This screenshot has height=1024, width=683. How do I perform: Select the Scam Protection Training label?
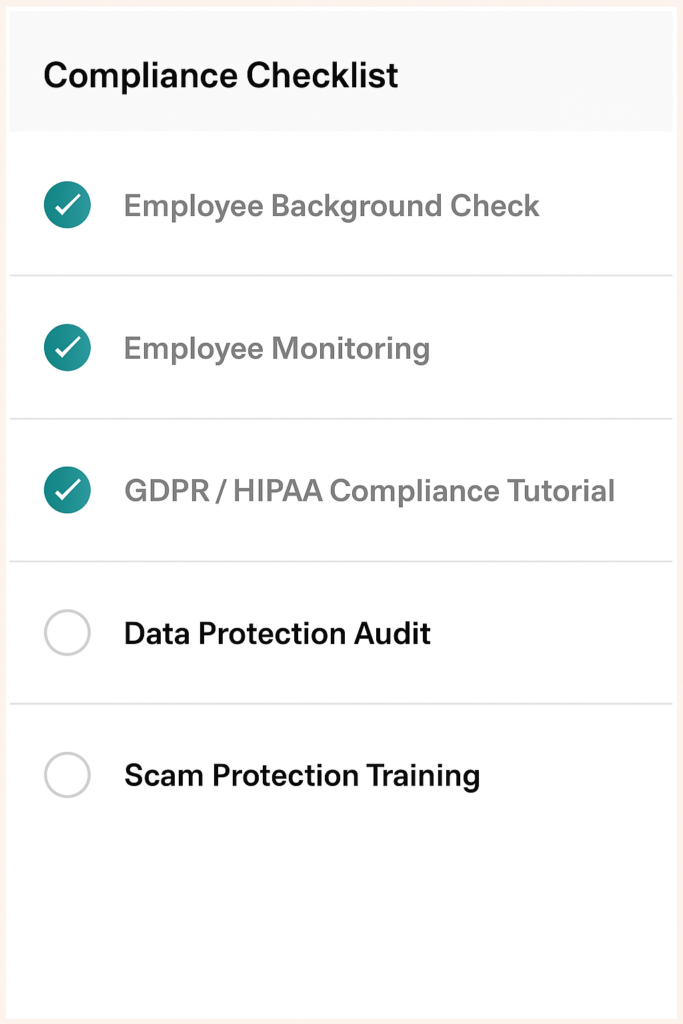tap(302, 776)
